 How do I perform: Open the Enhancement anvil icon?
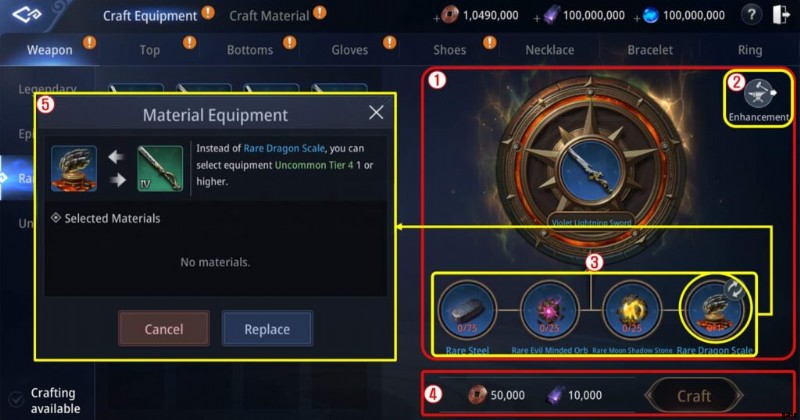758,94
